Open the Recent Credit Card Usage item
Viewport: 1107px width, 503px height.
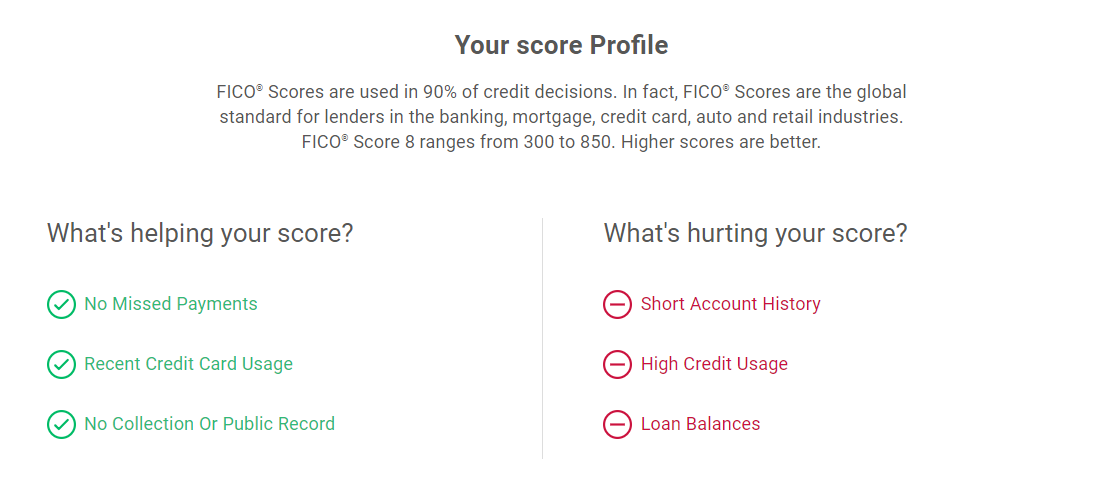(x=189, y=364)
